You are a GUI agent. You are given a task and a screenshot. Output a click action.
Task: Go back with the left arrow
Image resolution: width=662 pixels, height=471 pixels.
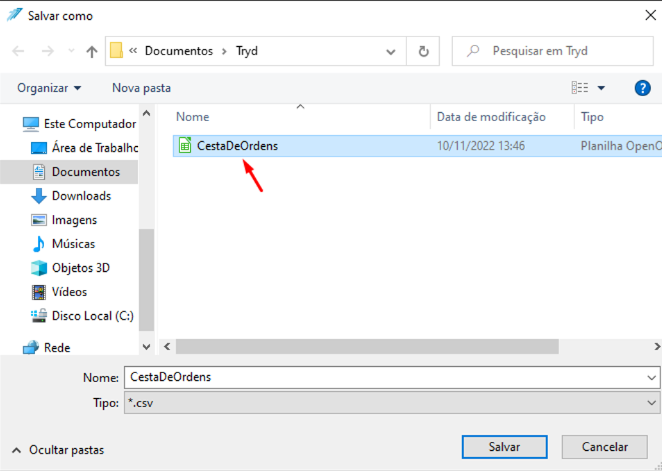18,51
